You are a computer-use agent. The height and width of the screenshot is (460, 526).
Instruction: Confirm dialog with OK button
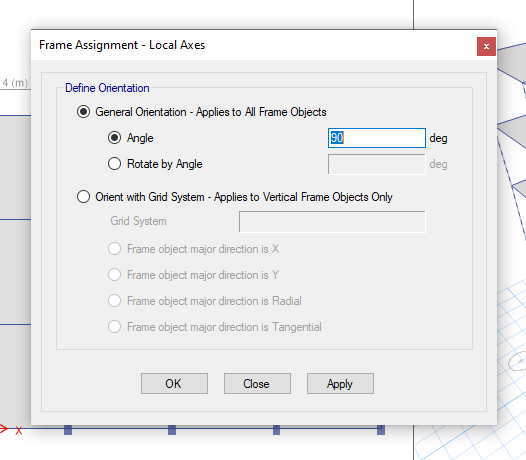pos(174,384)
